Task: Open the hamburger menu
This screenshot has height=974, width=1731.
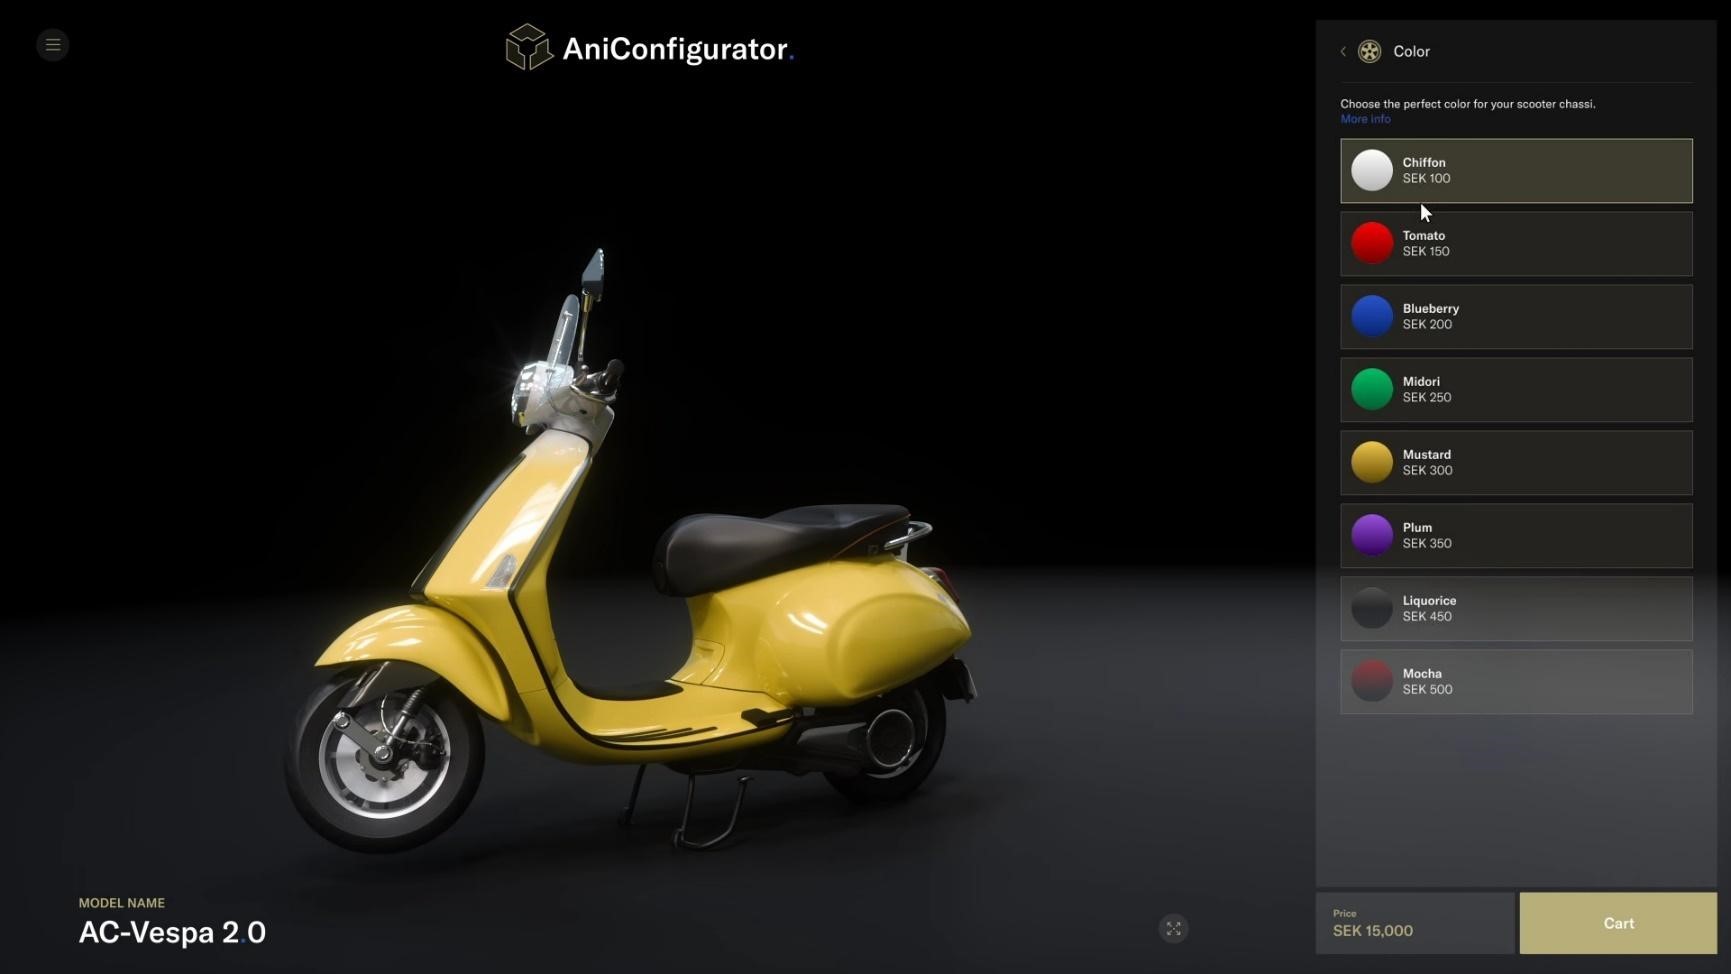Action: [53, 45]
